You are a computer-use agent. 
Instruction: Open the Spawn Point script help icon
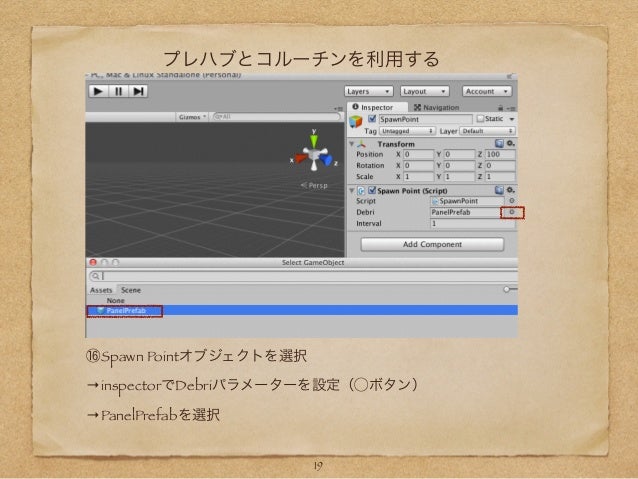tap(499, 190)
